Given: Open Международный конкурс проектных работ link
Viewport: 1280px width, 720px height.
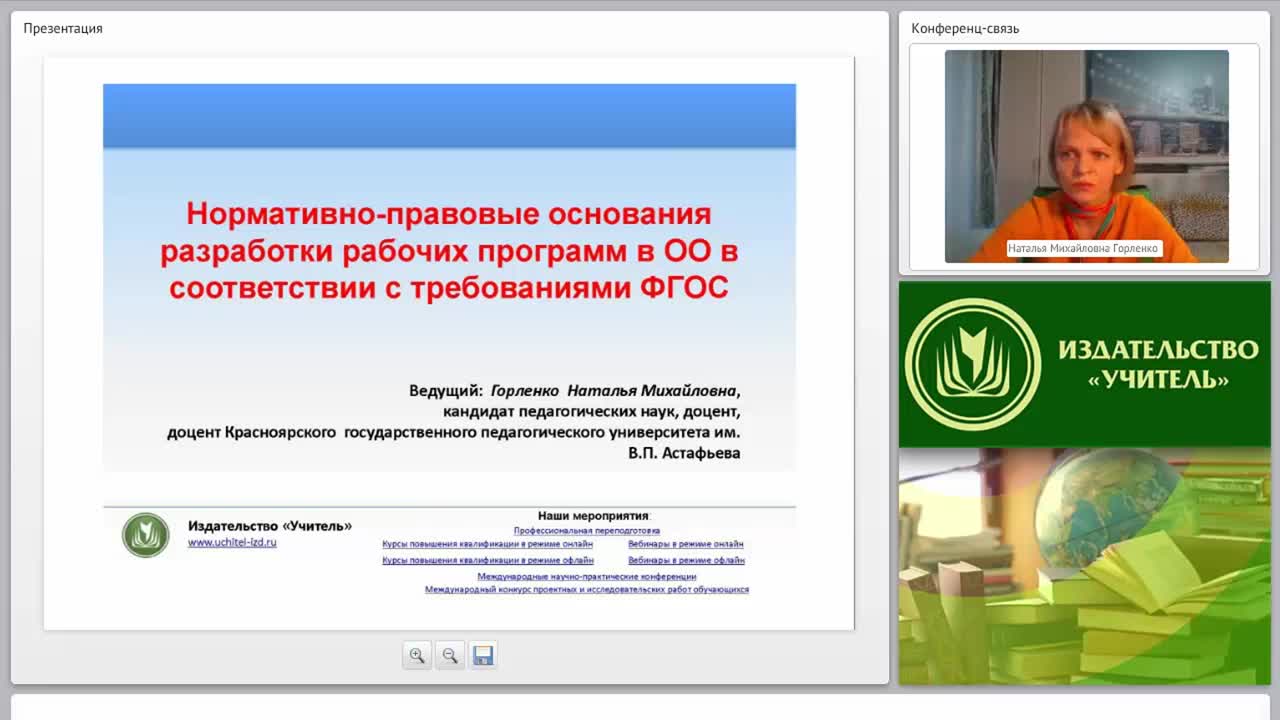Looking at the screenshot, I should [587, 590].
